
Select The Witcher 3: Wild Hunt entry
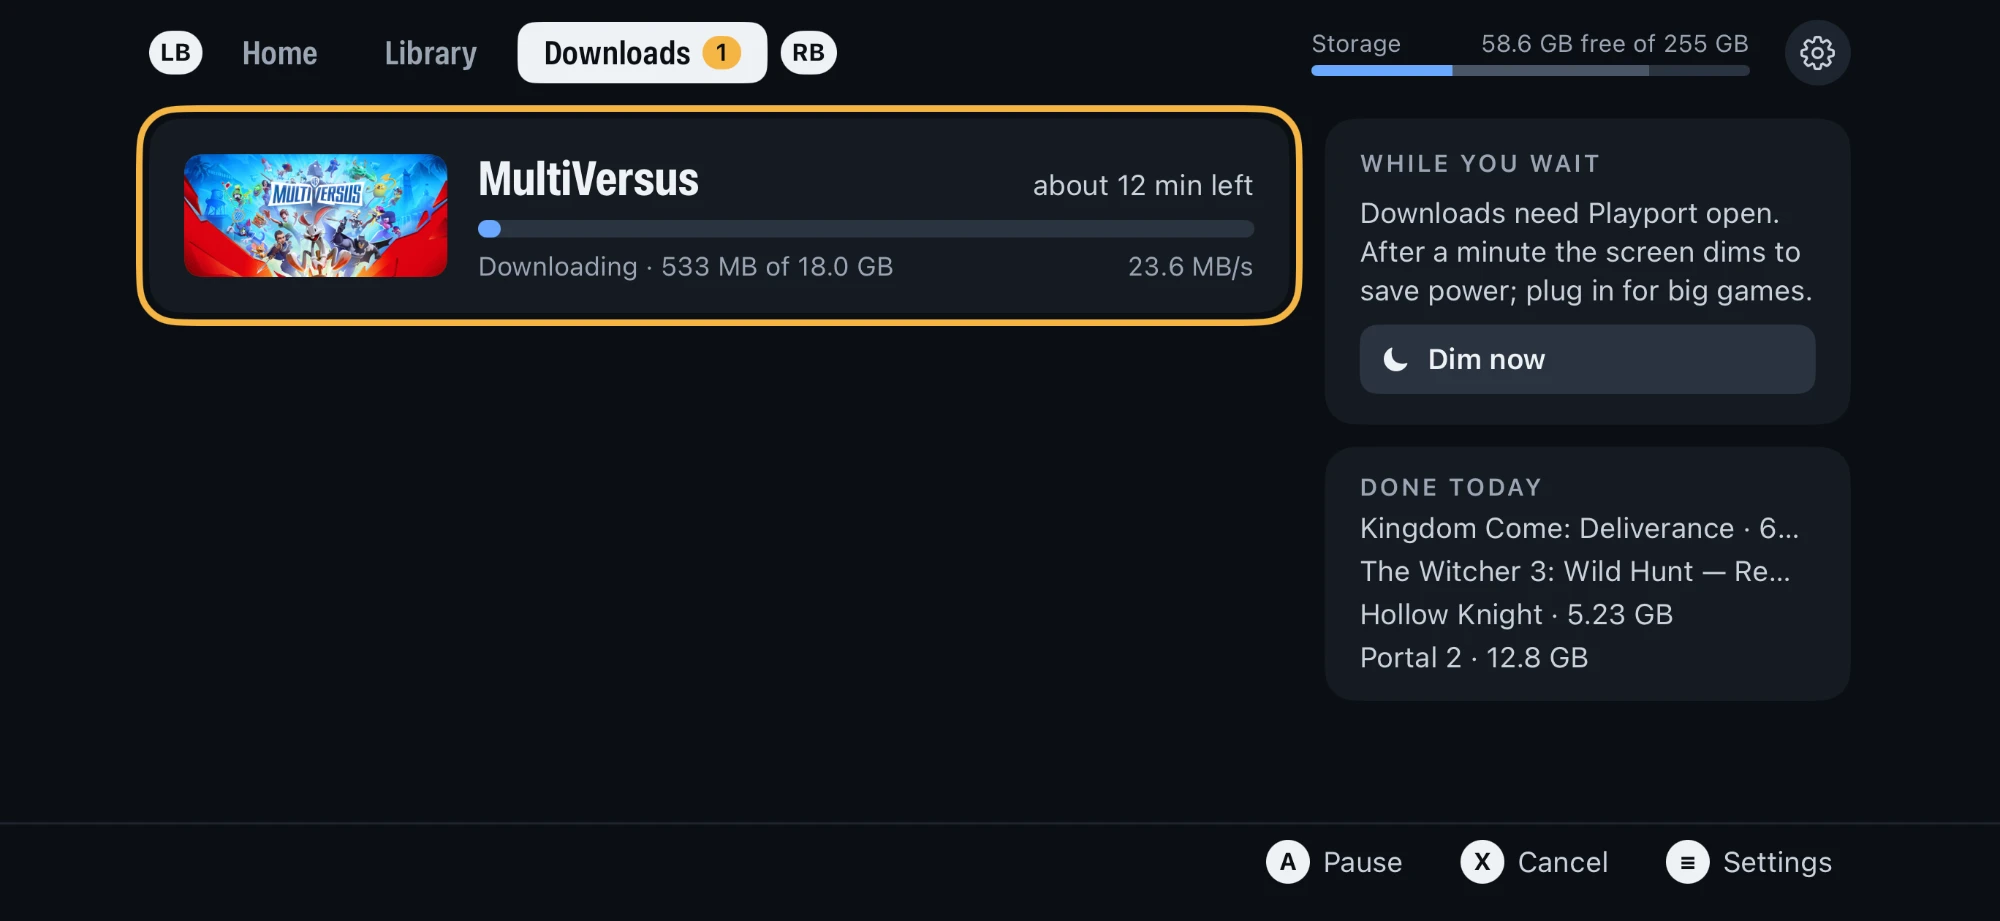1575,571
